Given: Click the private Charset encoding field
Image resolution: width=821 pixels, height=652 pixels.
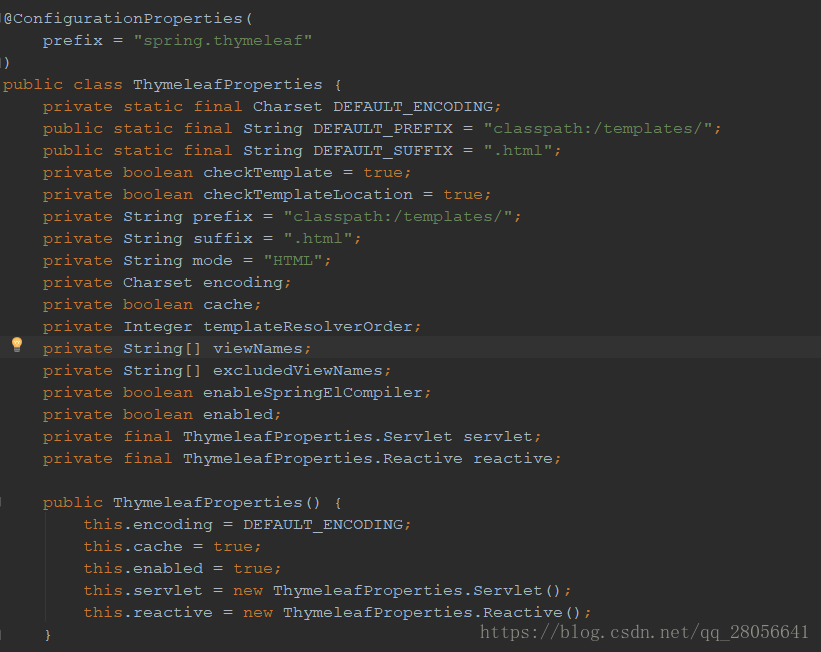Looking at the screenshot, I should [x=167, y=283].
